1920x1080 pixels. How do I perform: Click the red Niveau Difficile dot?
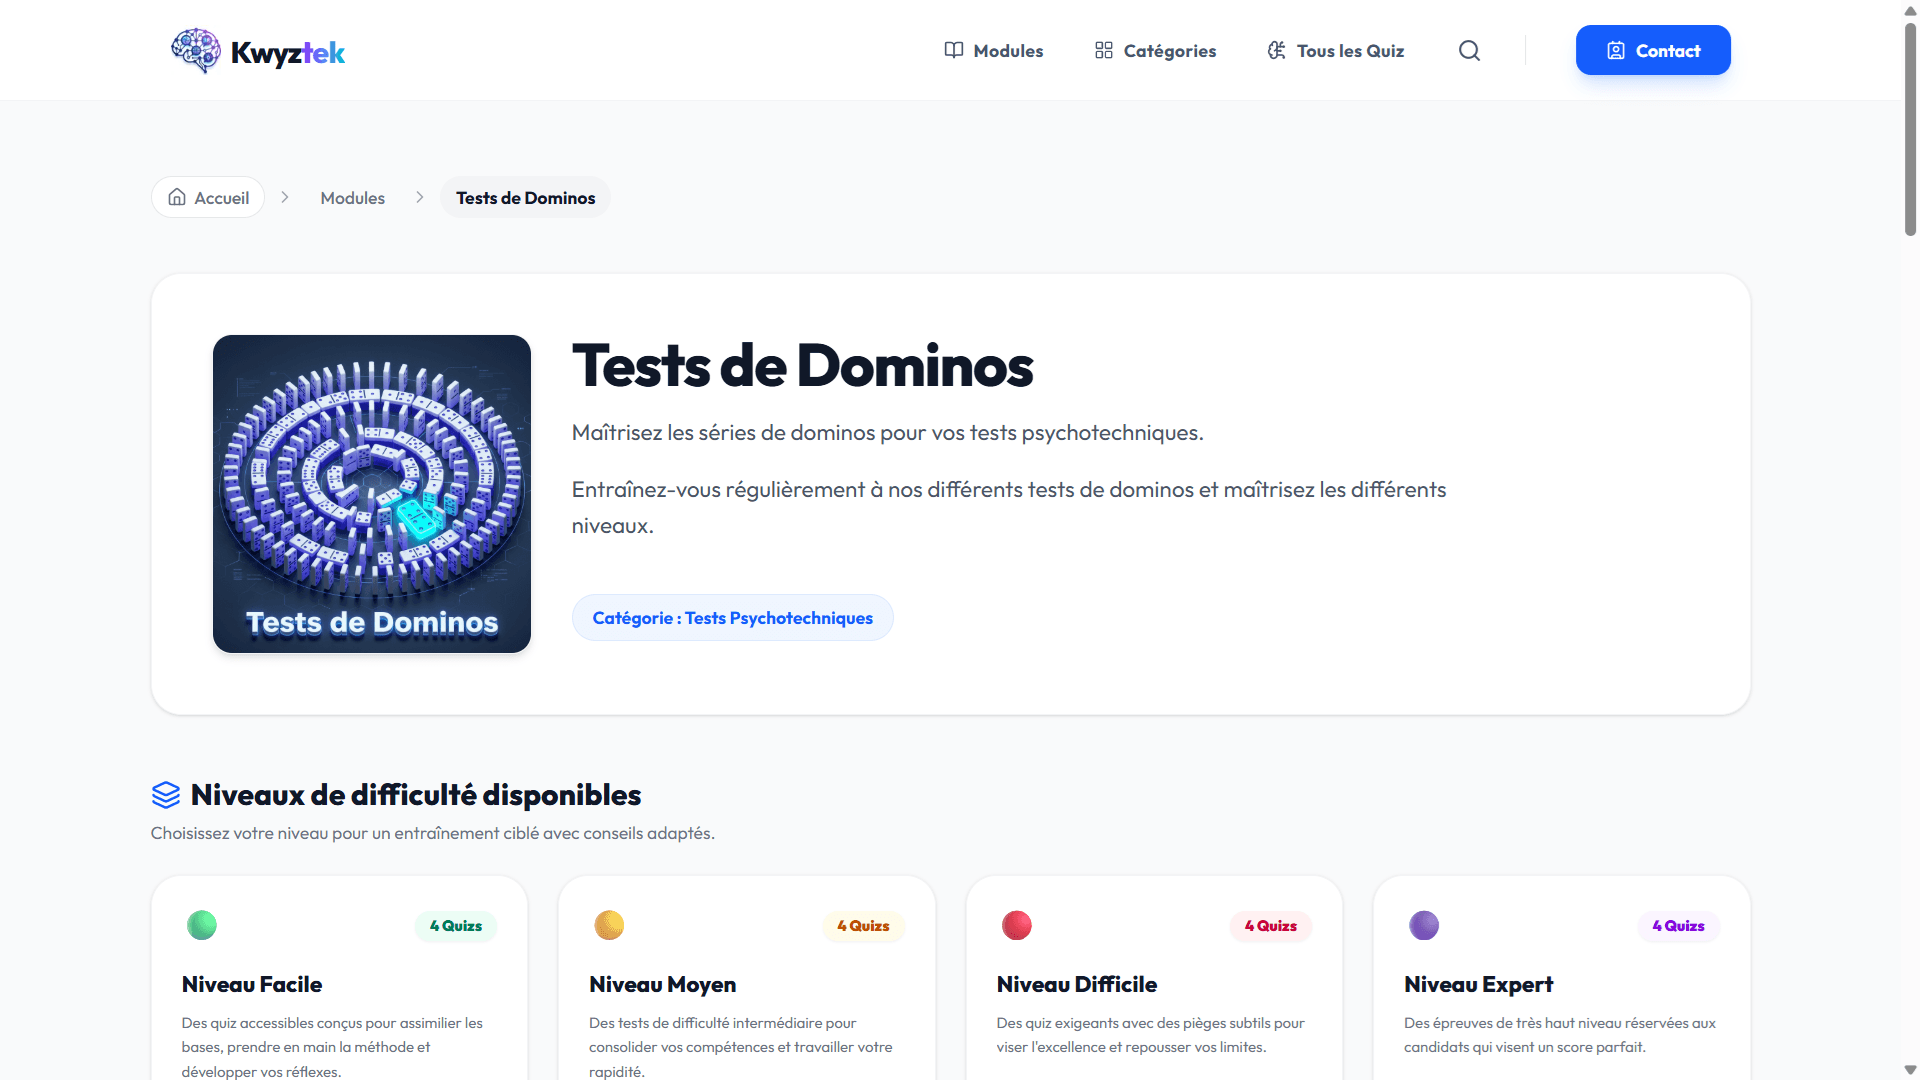pos(1017,925)
